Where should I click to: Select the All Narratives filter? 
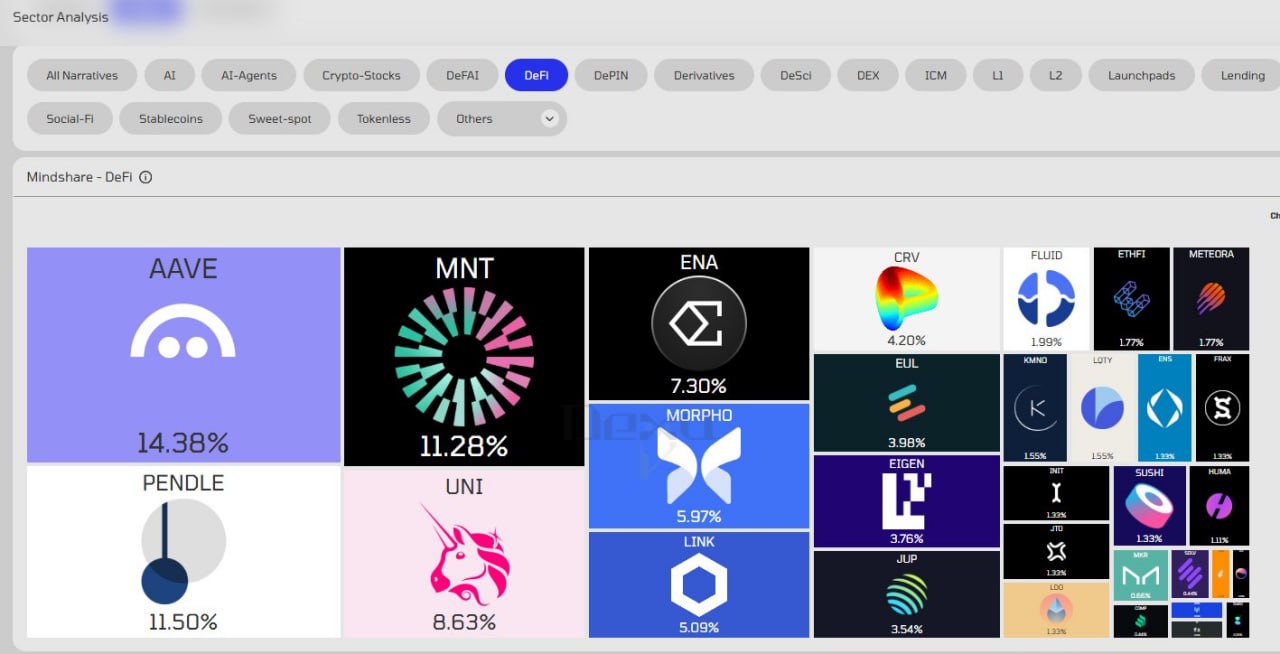82,75
